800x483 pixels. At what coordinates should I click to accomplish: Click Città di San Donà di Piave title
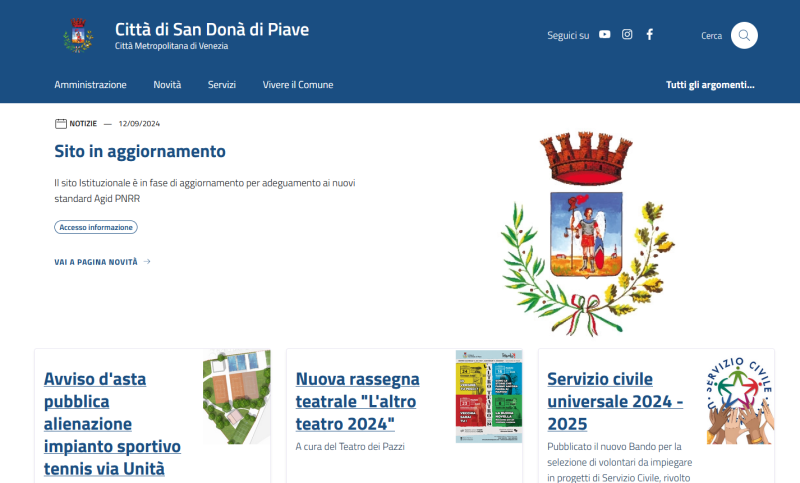tap(212, 30)
